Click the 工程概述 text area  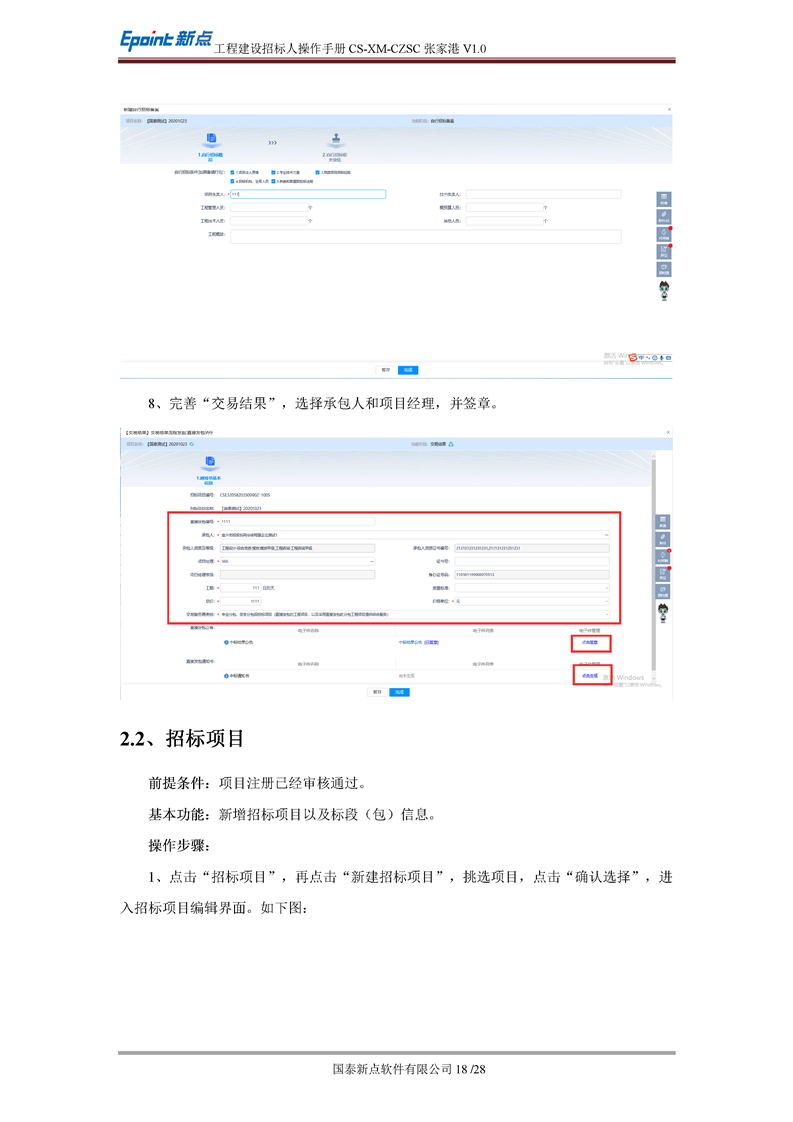pos(425,237)
